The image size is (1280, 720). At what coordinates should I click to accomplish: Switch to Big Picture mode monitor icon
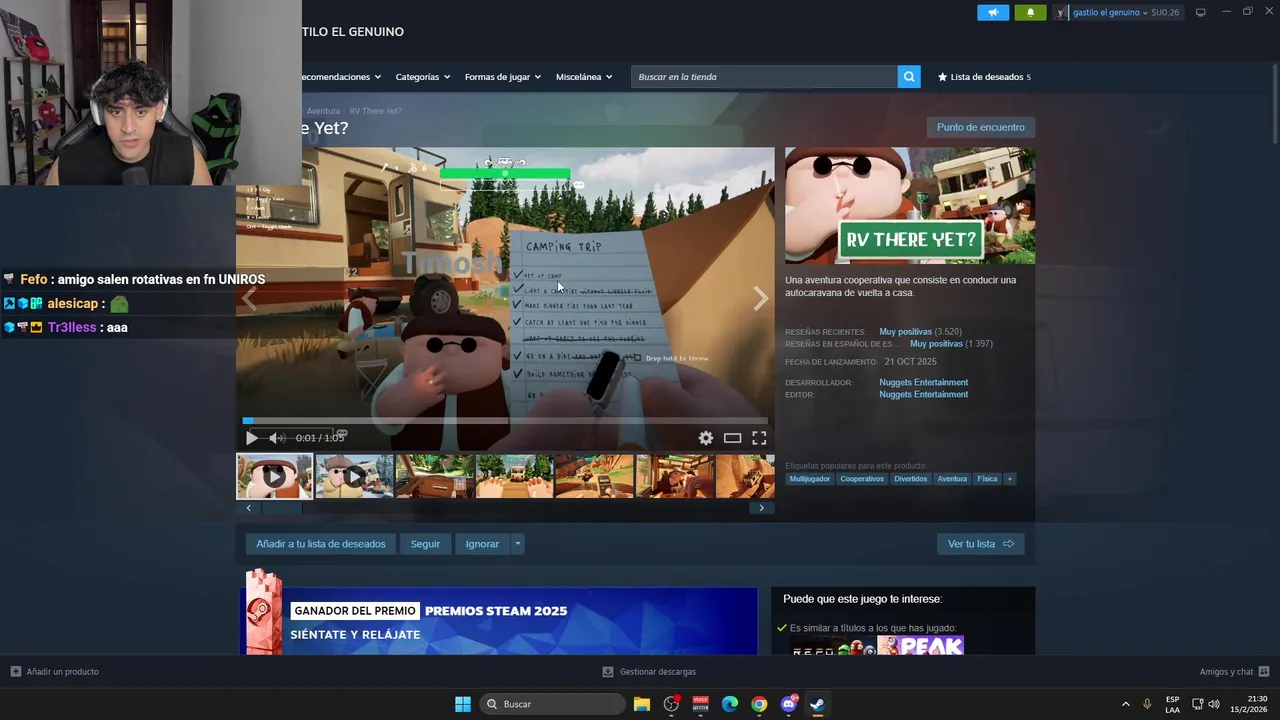[x=1201, y=12]
